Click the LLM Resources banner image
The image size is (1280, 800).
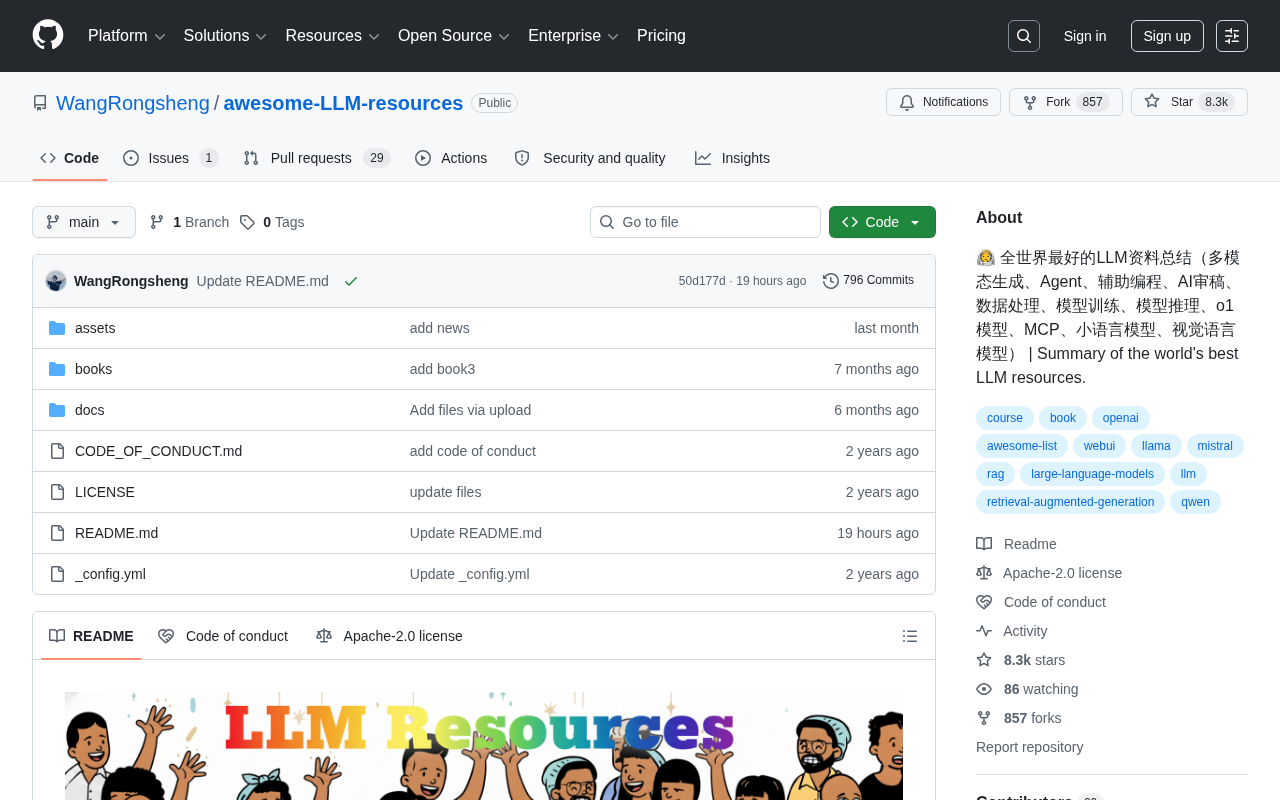point(484,746)
